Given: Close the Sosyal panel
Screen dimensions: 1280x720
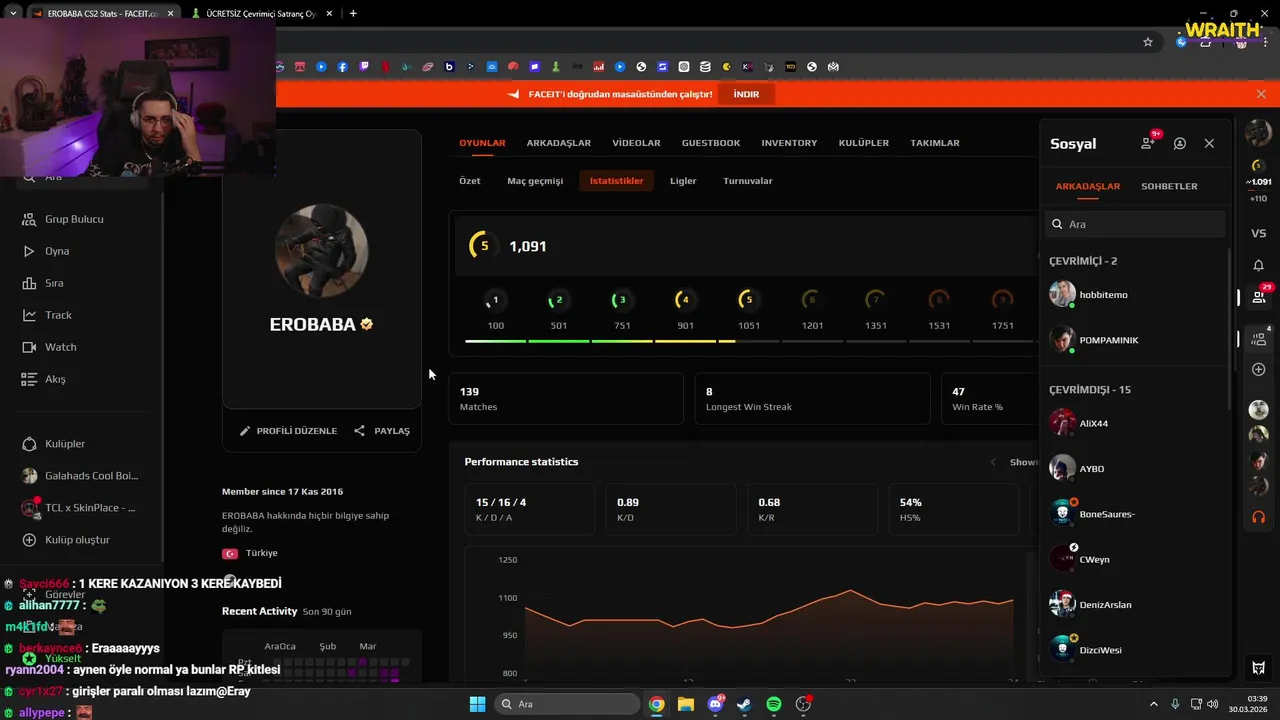Looking at the screenshot, I should tap(1209, 144).
